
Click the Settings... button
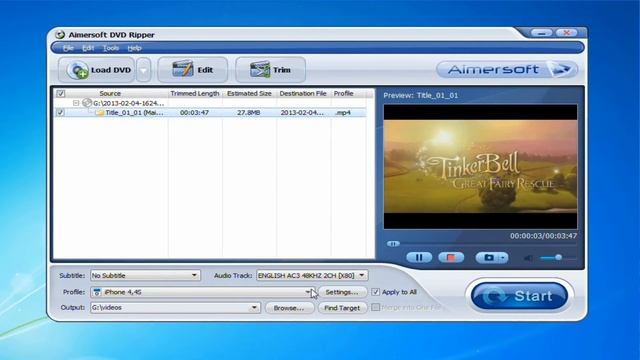[x=342, y=292]
